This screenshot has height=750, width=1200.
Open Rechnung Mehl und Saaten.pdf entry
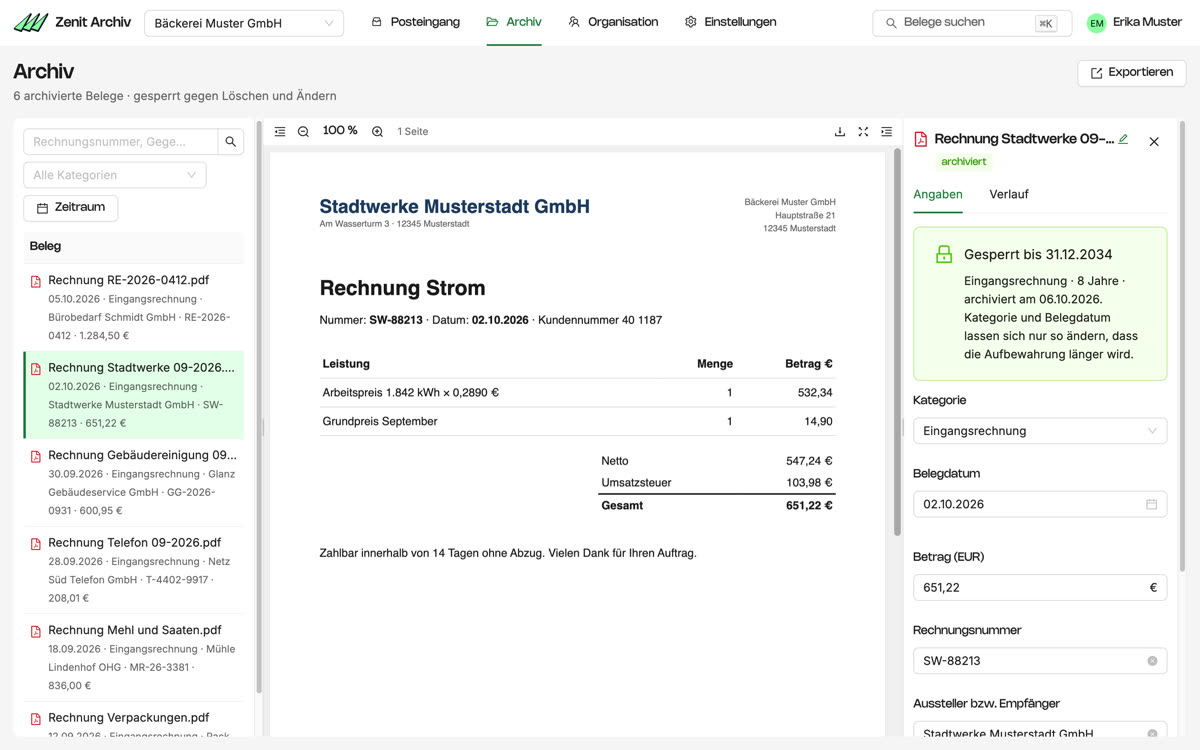pyautogui.click(x=133, y=658)
